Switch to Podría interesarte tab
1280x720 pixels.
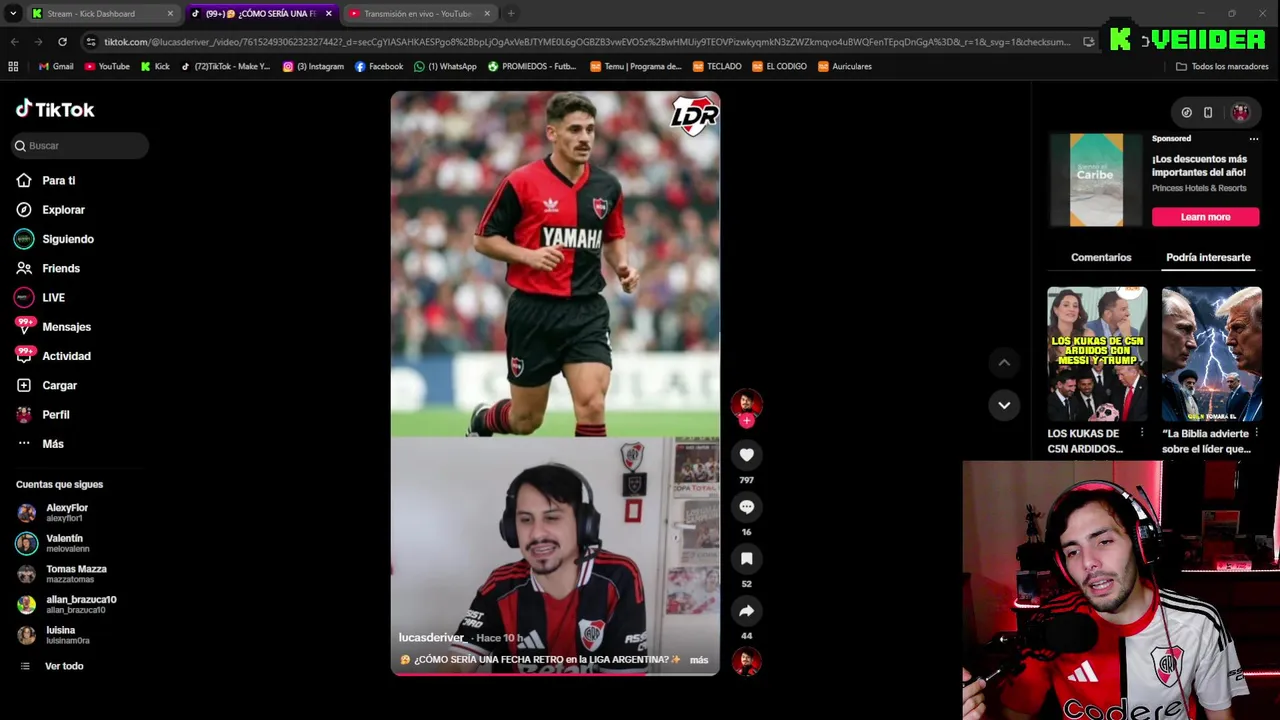(x=1208, y=258)
